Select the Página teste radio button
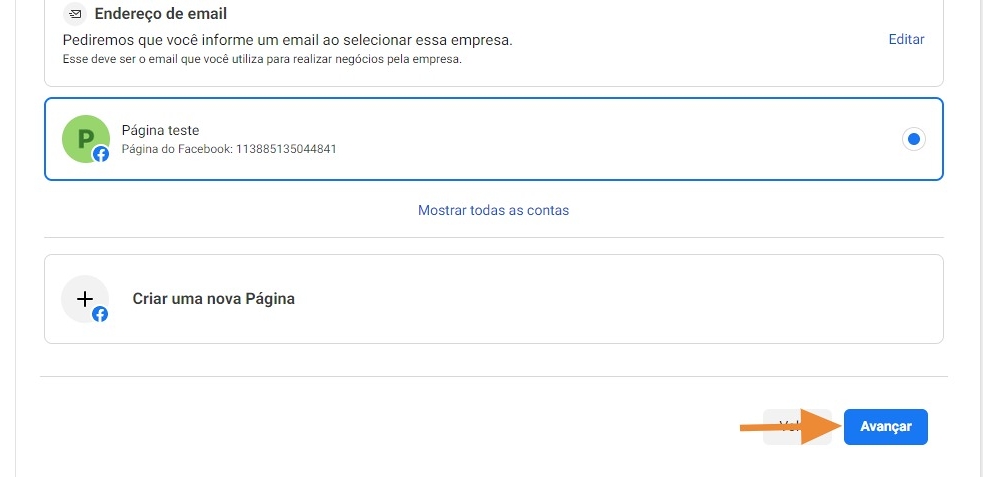 (x=913, y=139)
